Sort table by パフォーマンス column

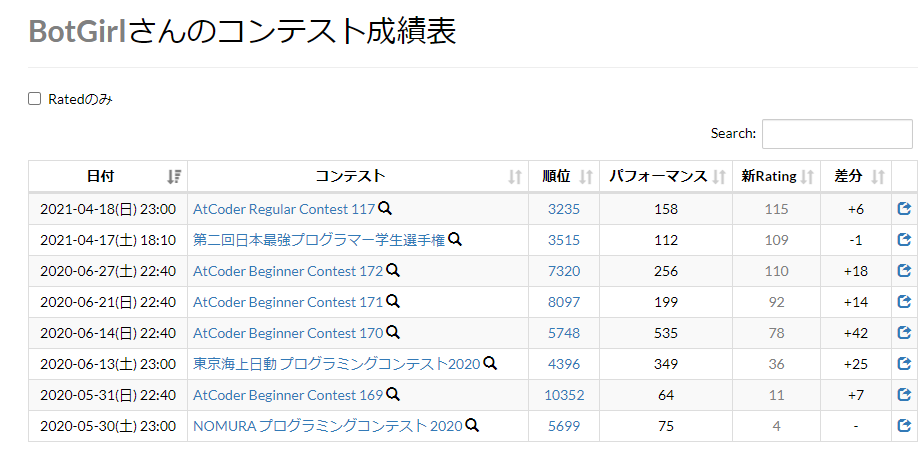pyautogui.click(x=666, y=176)
